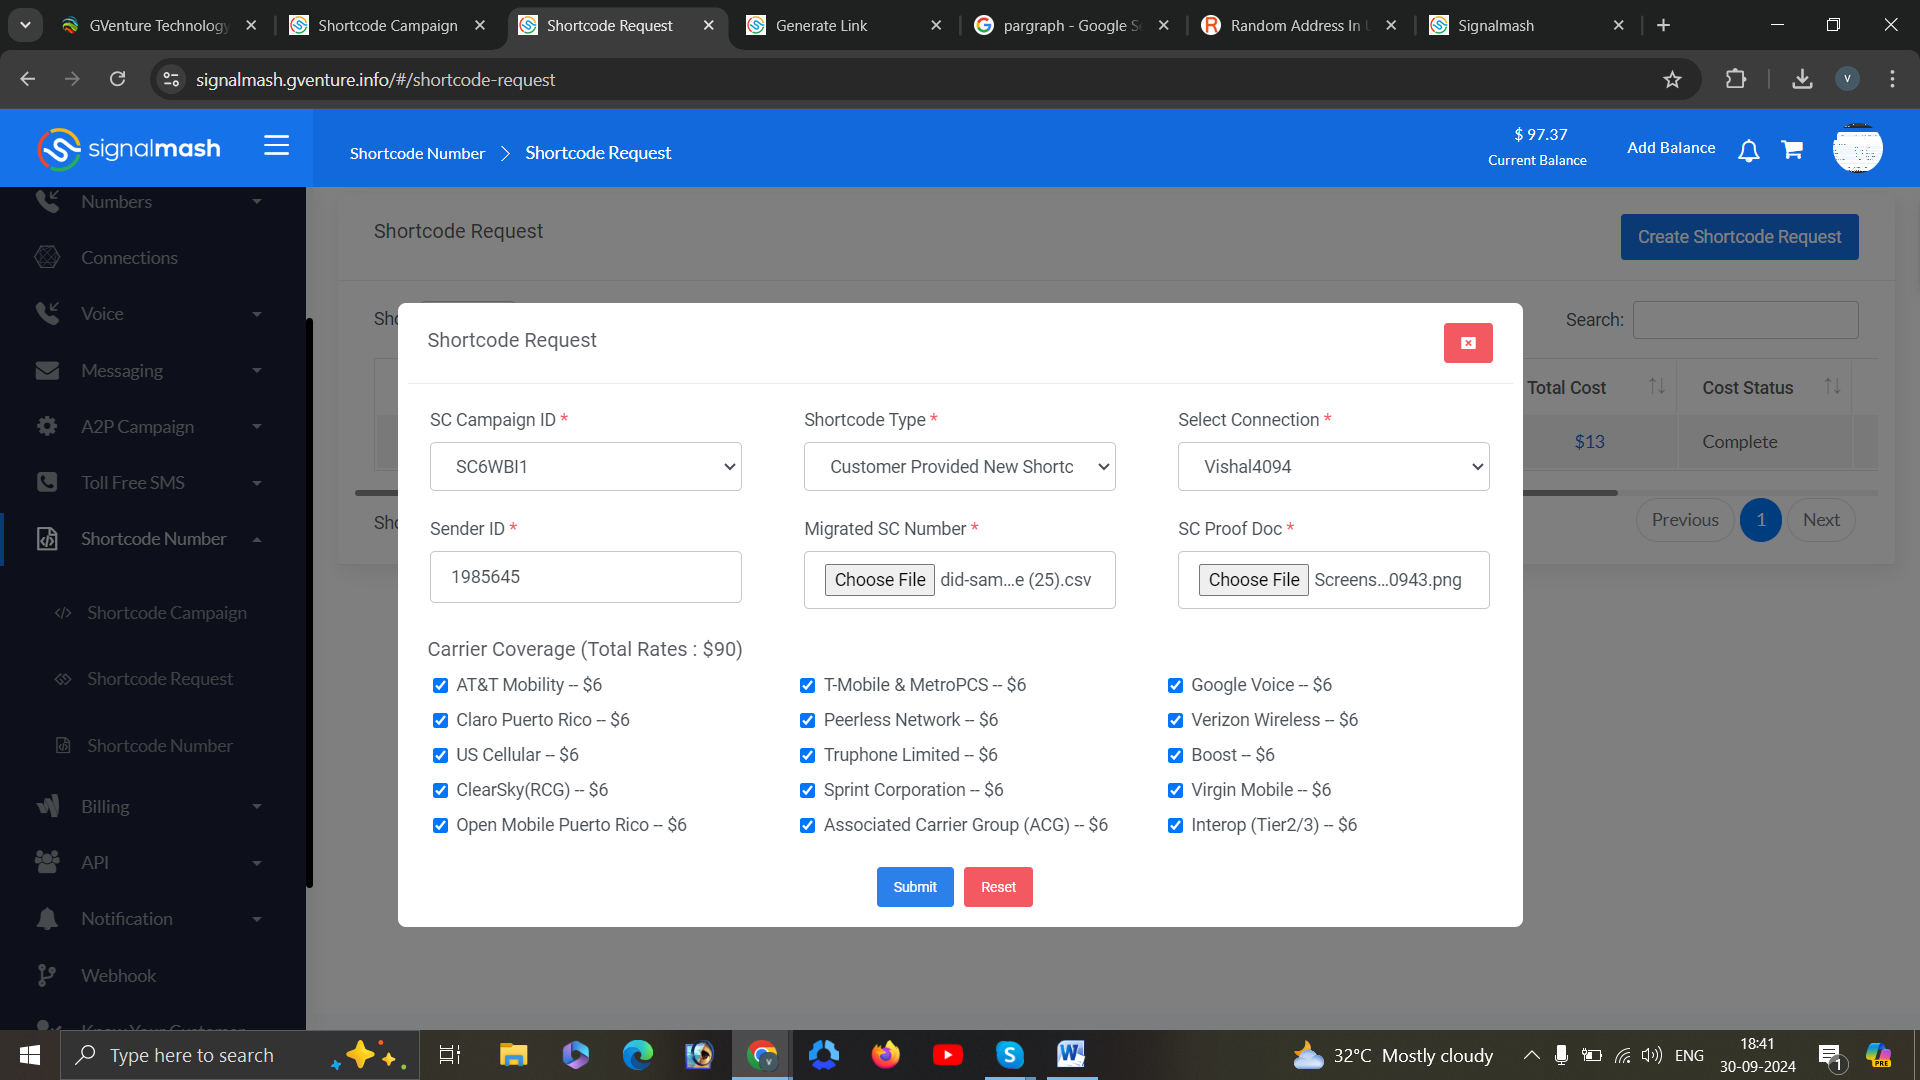The height and width of the screenshot is (1080, 1920).
Task: Open Shortcode Campaign in the sidebar
Action: pyautogui.click(x=166, y=613)
